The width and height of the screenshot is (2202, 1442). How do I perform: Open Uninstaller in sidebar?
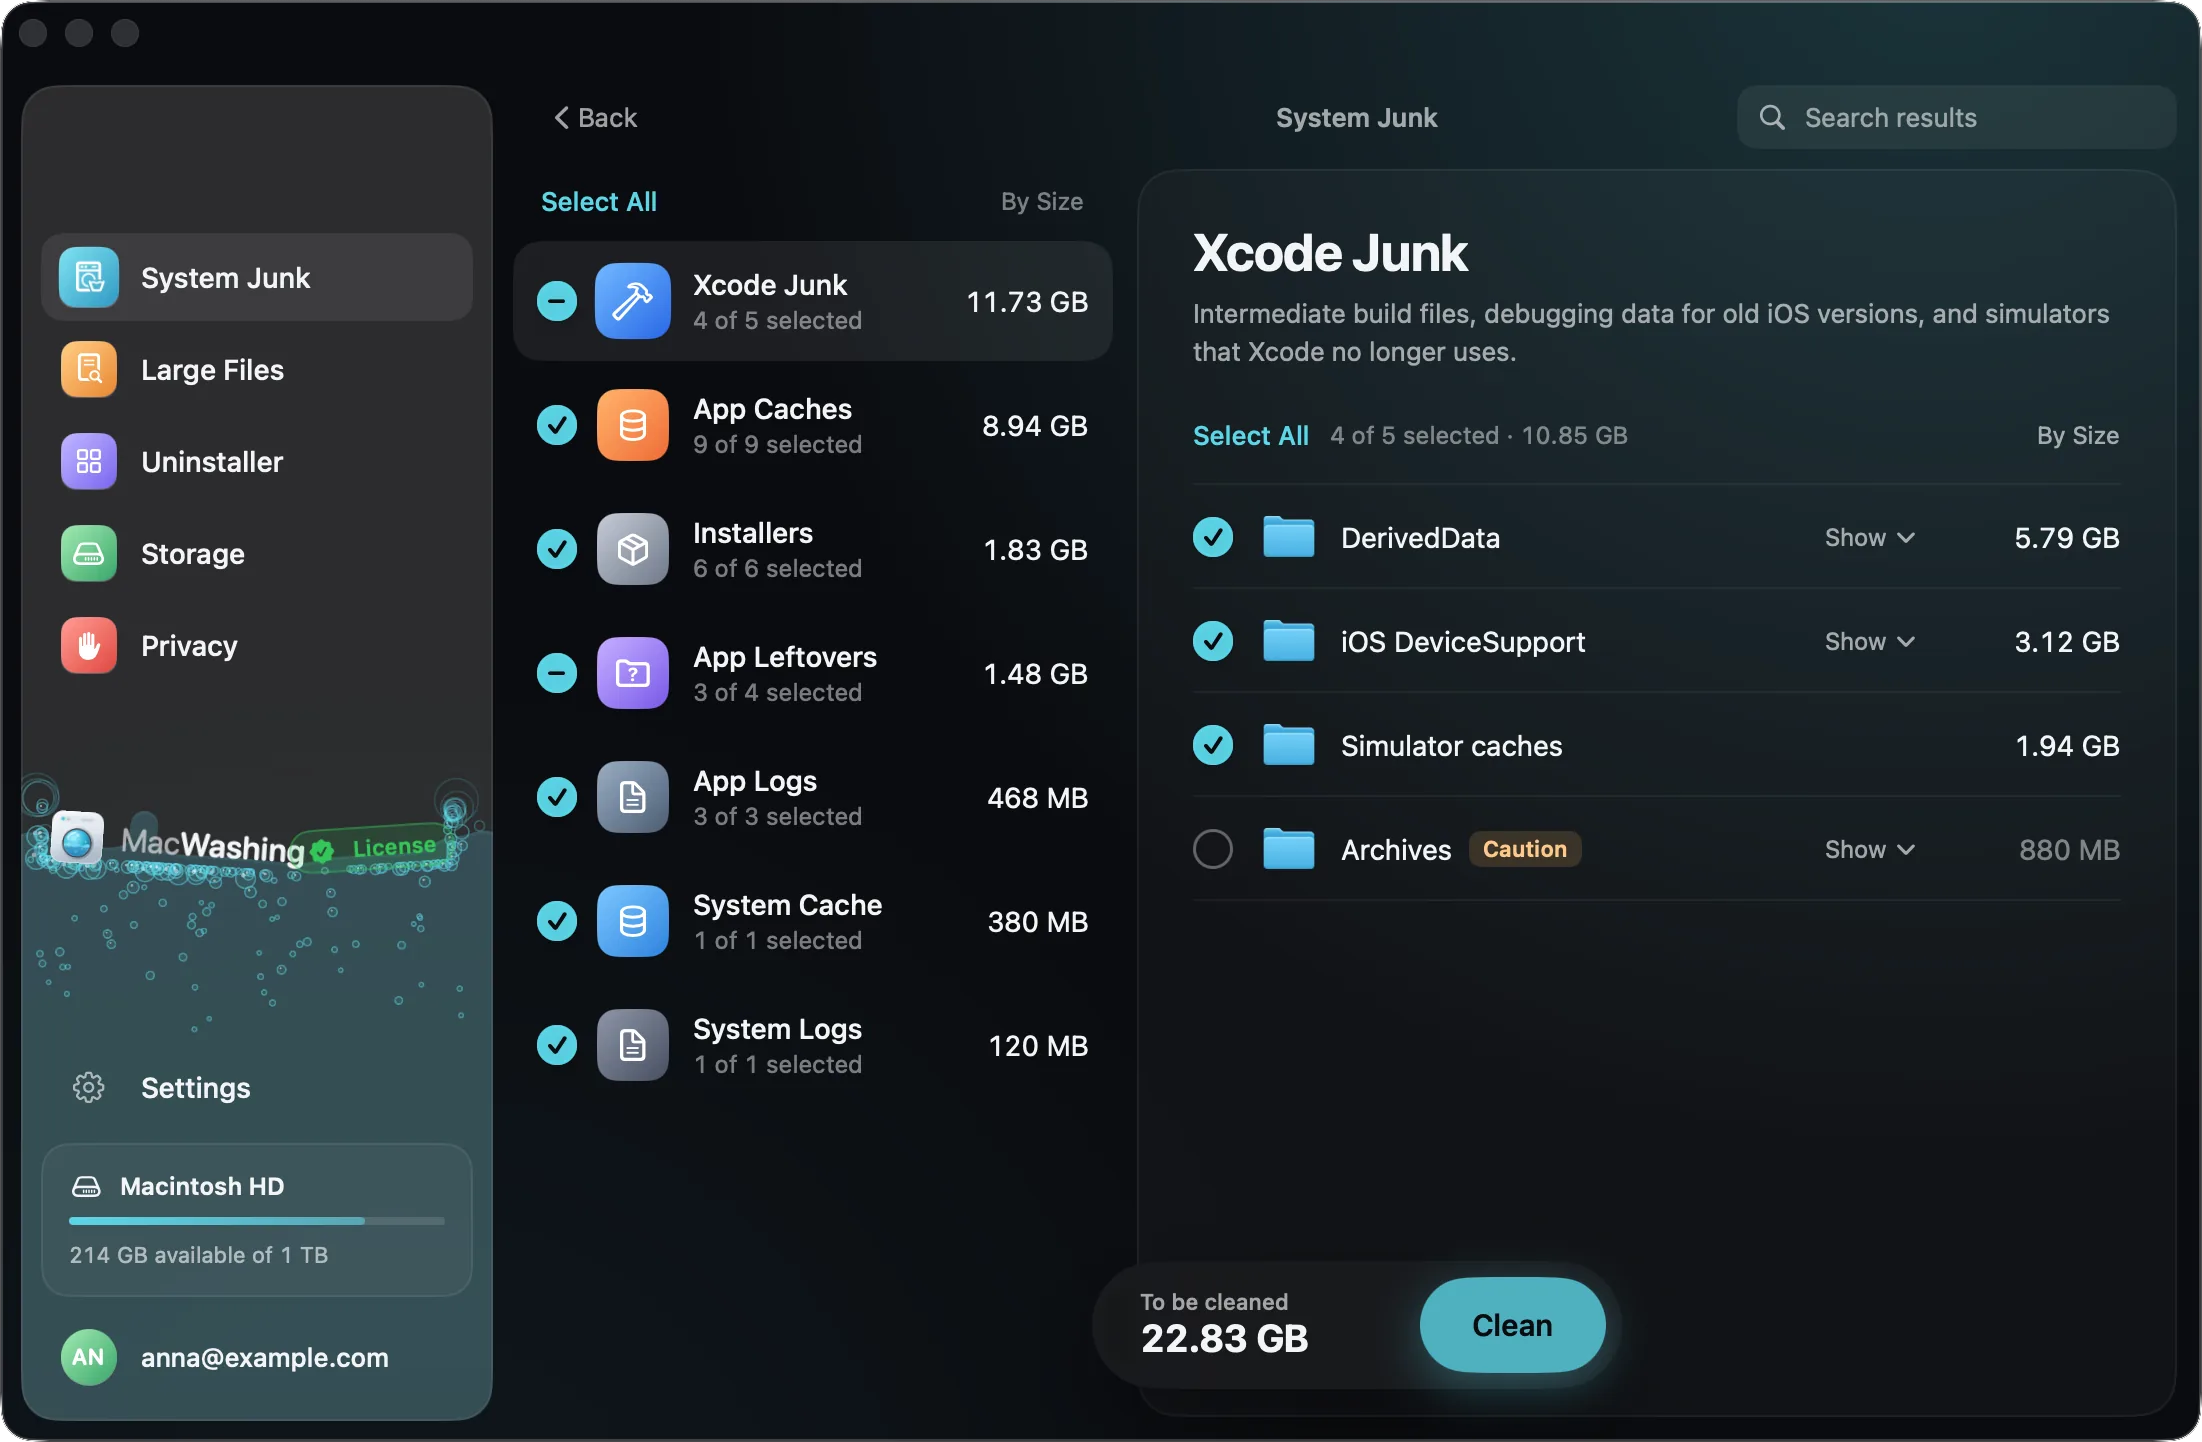pos(257,461)
